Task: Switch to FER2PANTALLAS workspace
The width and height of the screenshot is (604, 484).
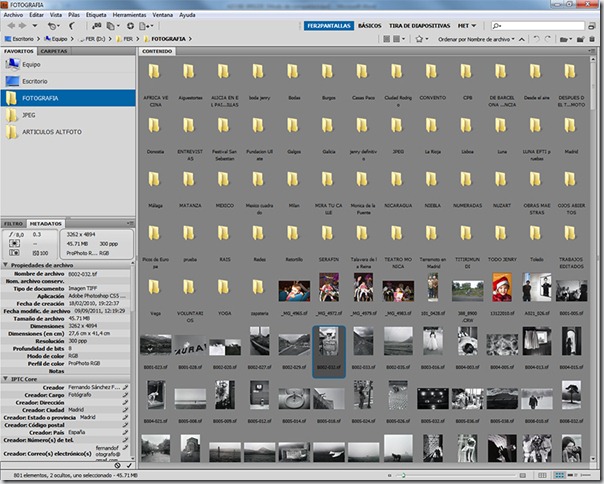Action: coord(329,26)
